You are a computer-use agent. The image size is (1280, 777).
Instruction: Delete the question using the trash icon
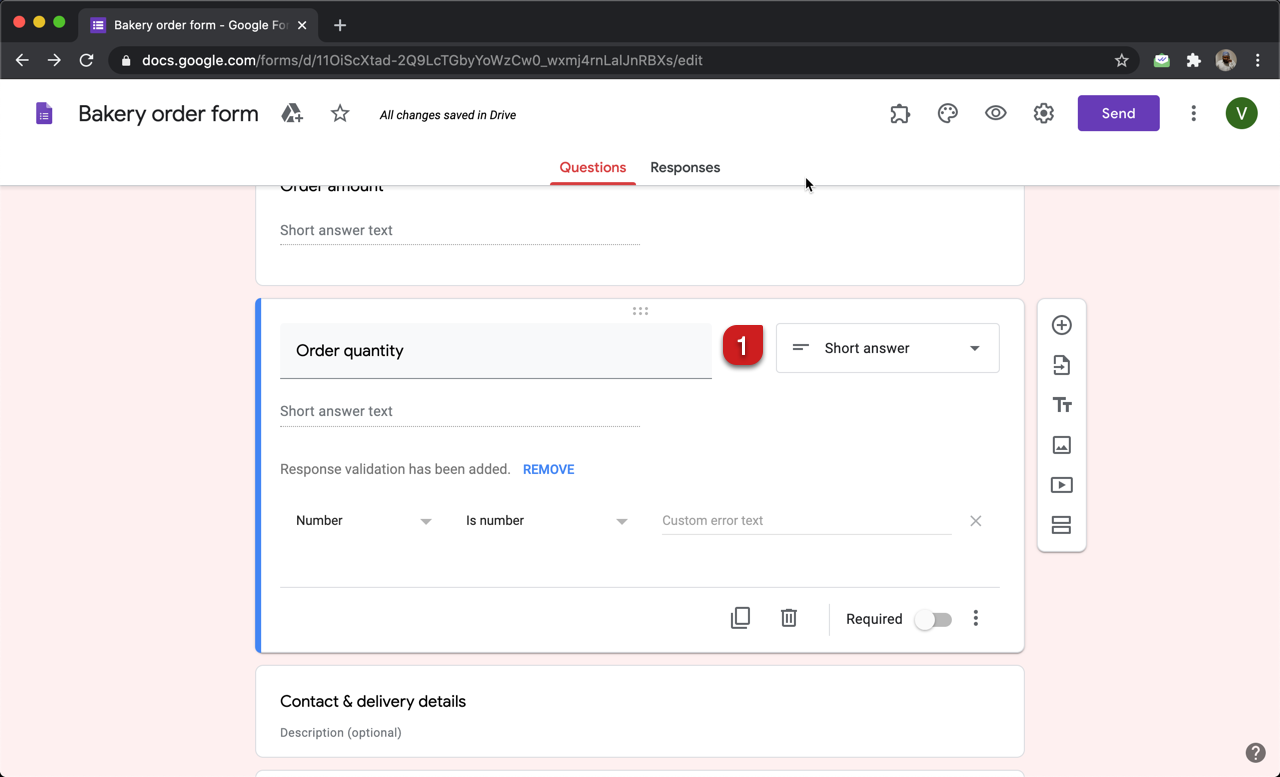tap(788, 617)
